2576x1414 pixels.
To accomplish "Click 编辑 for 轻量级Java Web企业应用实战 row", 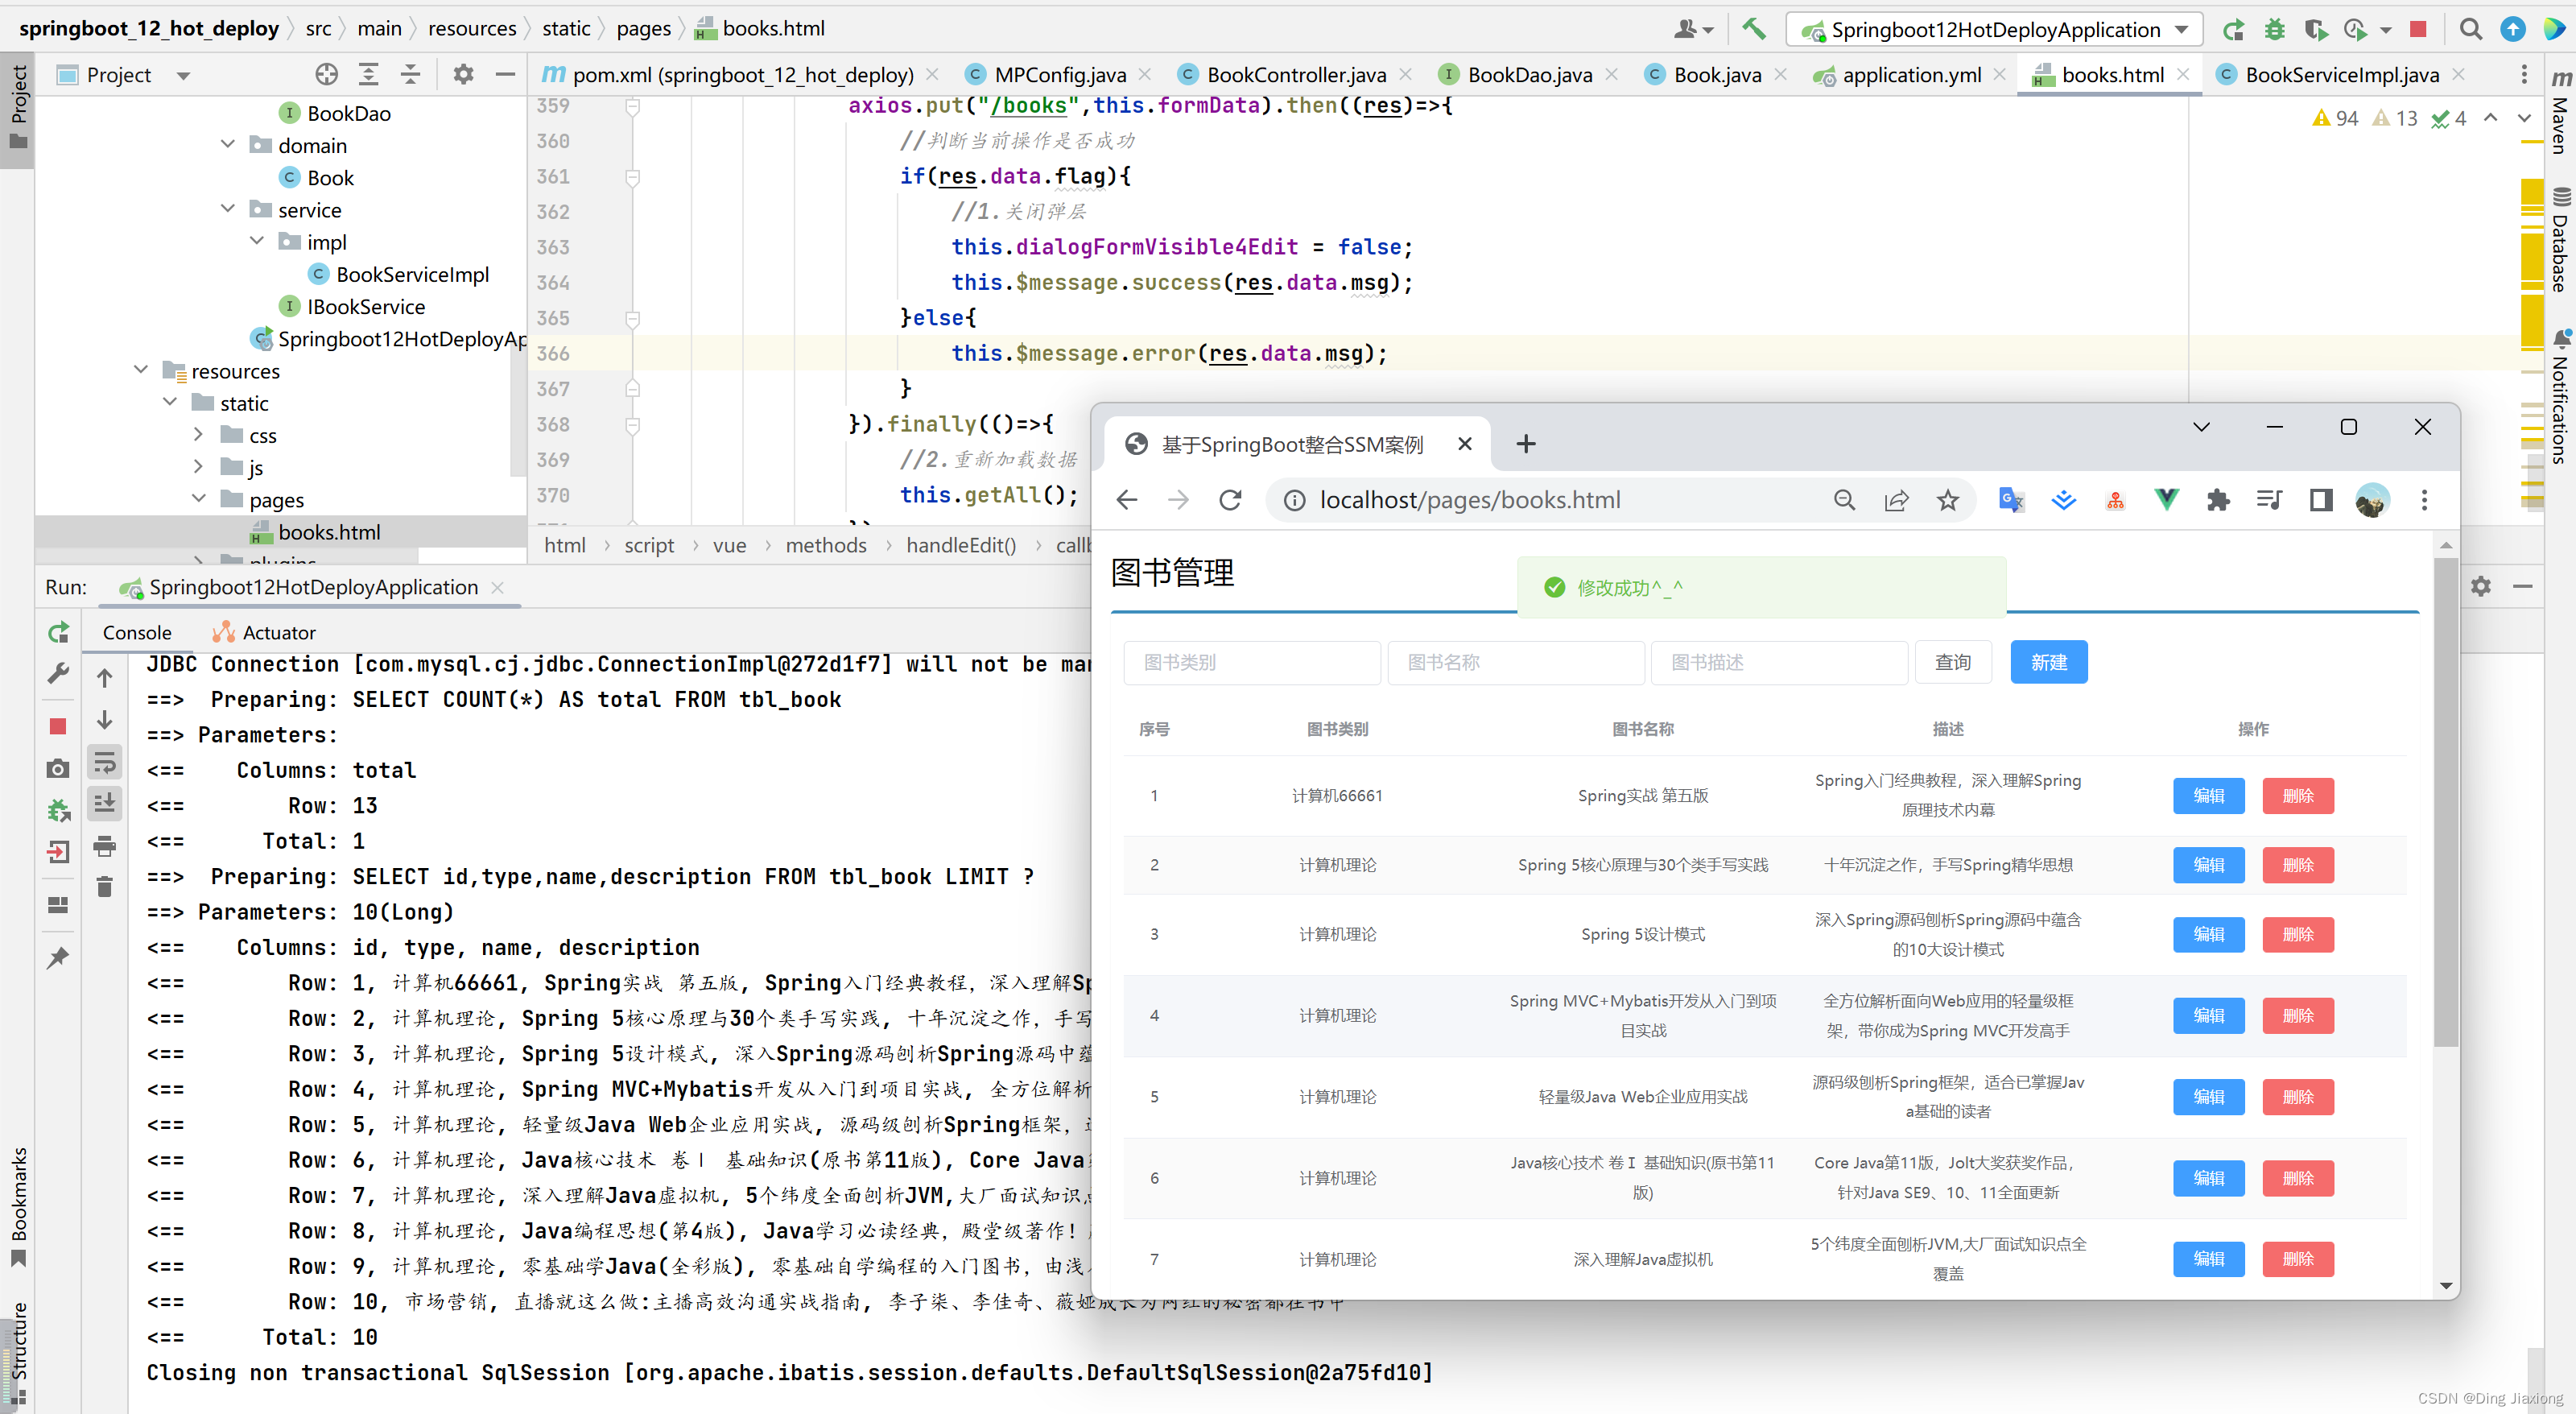I will [x=2208, y=1097].
